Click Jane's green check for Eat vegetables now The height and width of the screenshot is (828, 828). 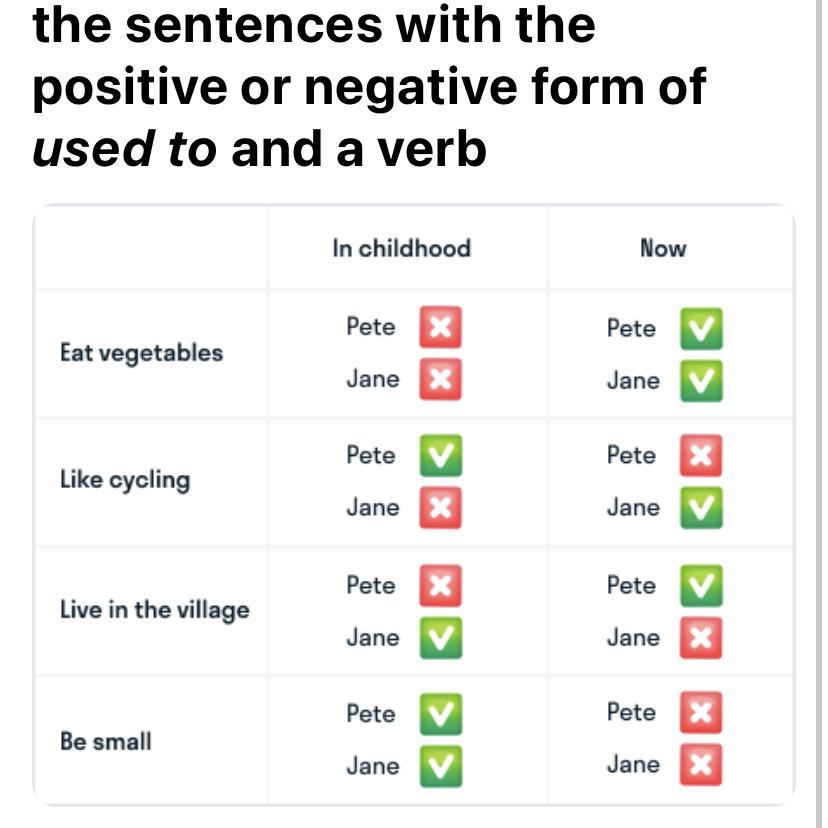pos(701,381)
